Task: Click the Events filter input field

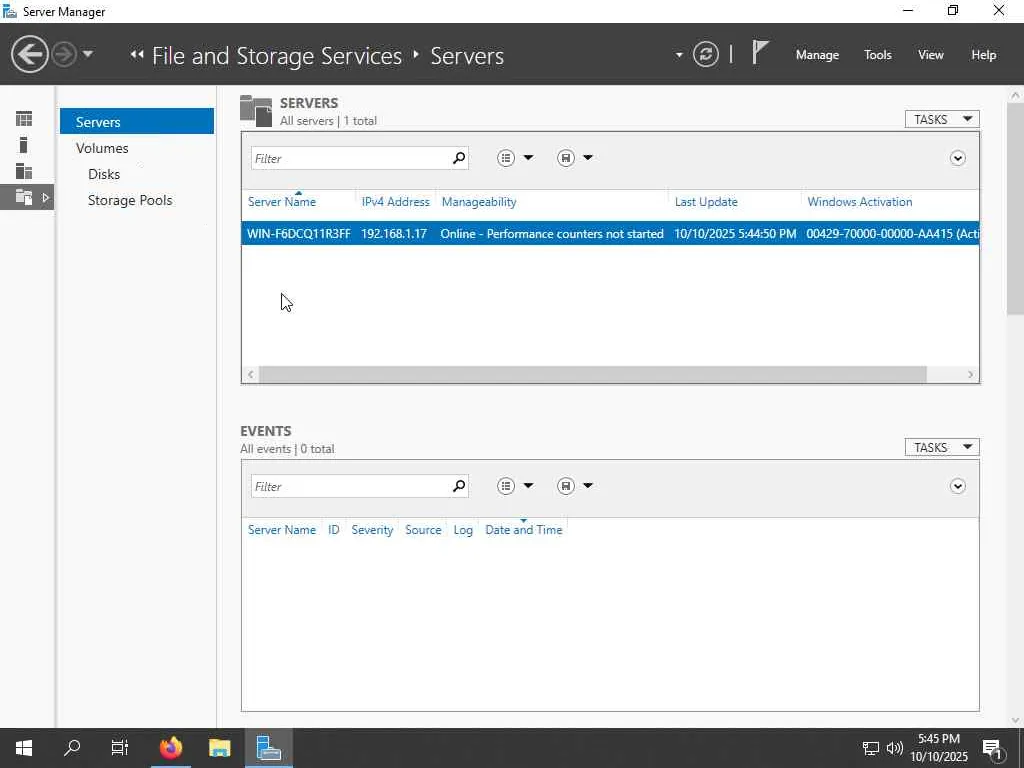Action: coord(351,486)
